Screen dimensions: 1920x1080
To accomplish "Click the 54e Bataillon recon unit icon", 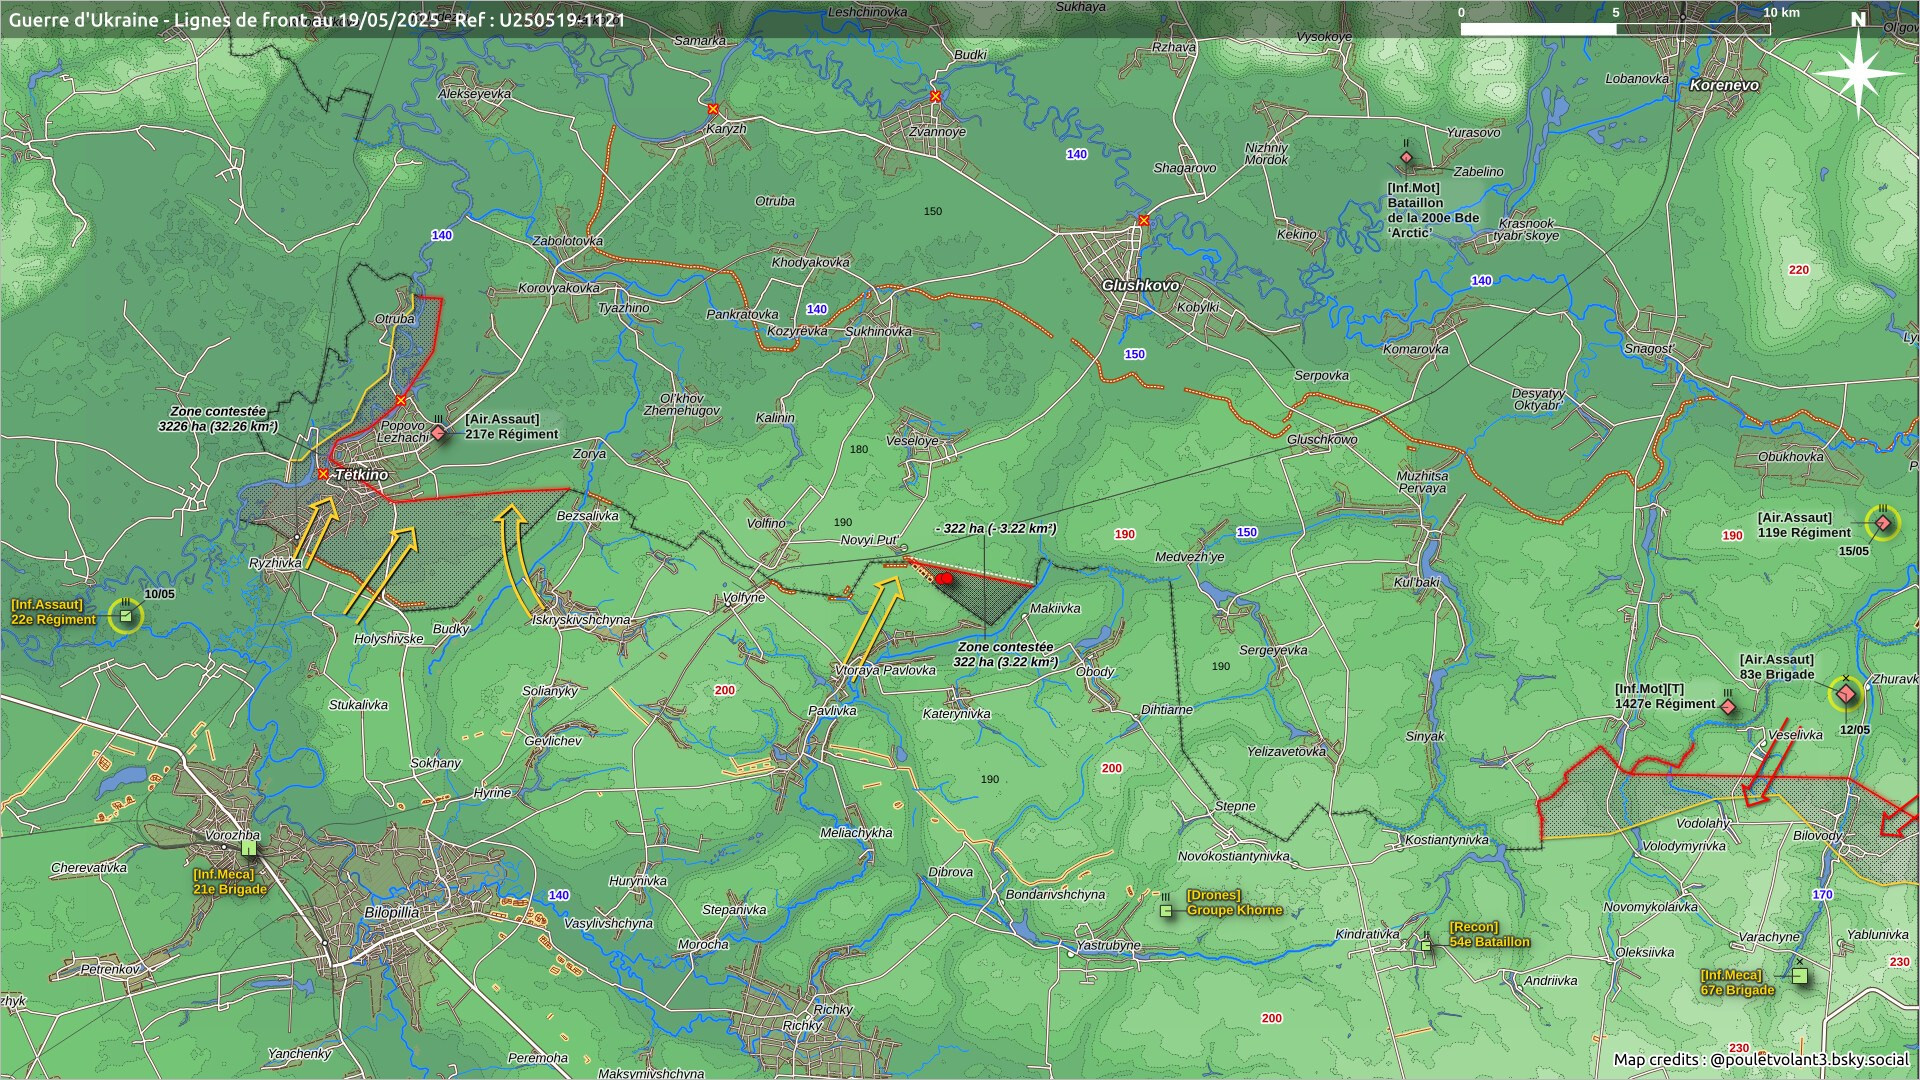I will click(1427, 944).
